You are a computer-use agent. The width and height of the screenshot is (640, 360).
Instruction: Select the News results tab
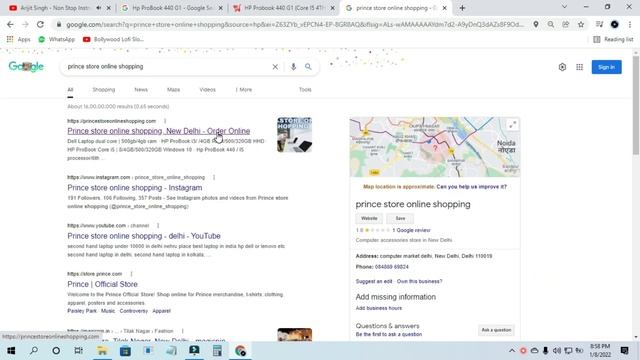pos(141,89)
